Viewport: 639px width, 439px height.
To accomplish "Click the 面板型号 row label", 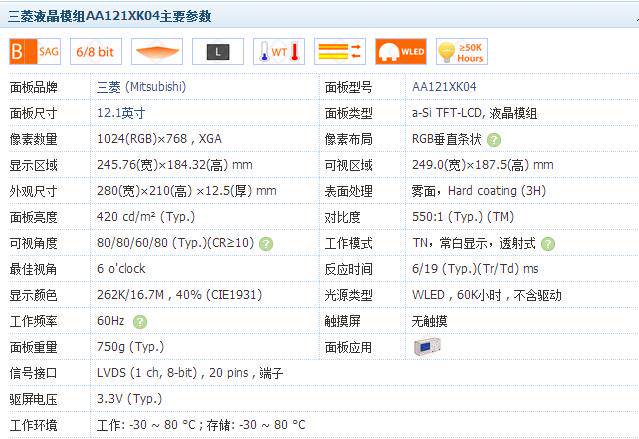I will 348,87.
